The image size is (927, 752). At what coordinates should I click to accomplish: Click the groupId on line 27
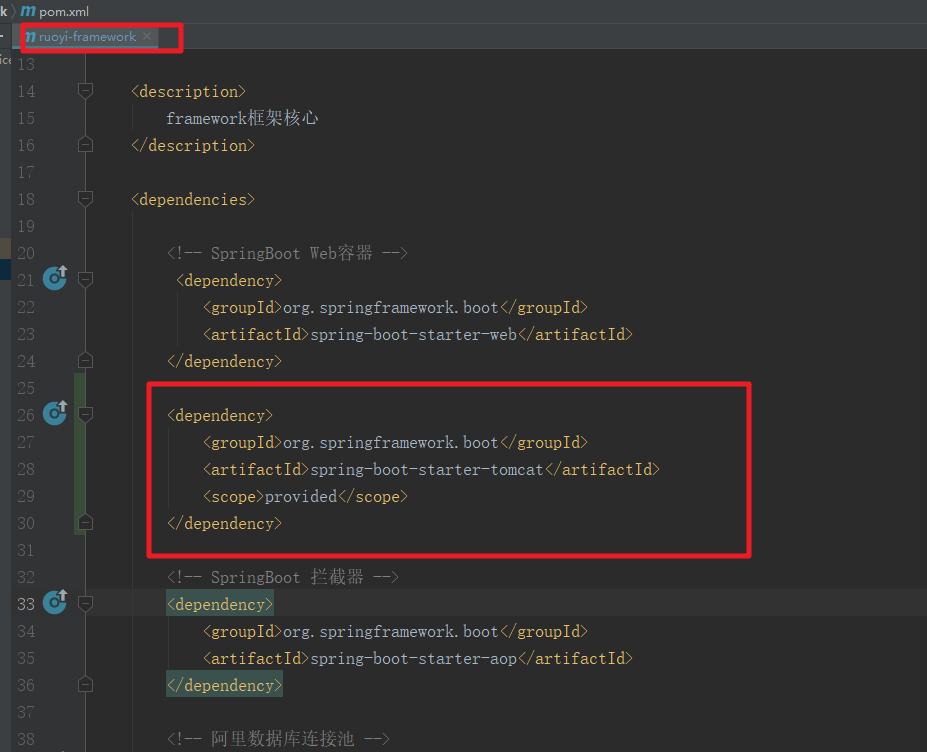point(396,442)
